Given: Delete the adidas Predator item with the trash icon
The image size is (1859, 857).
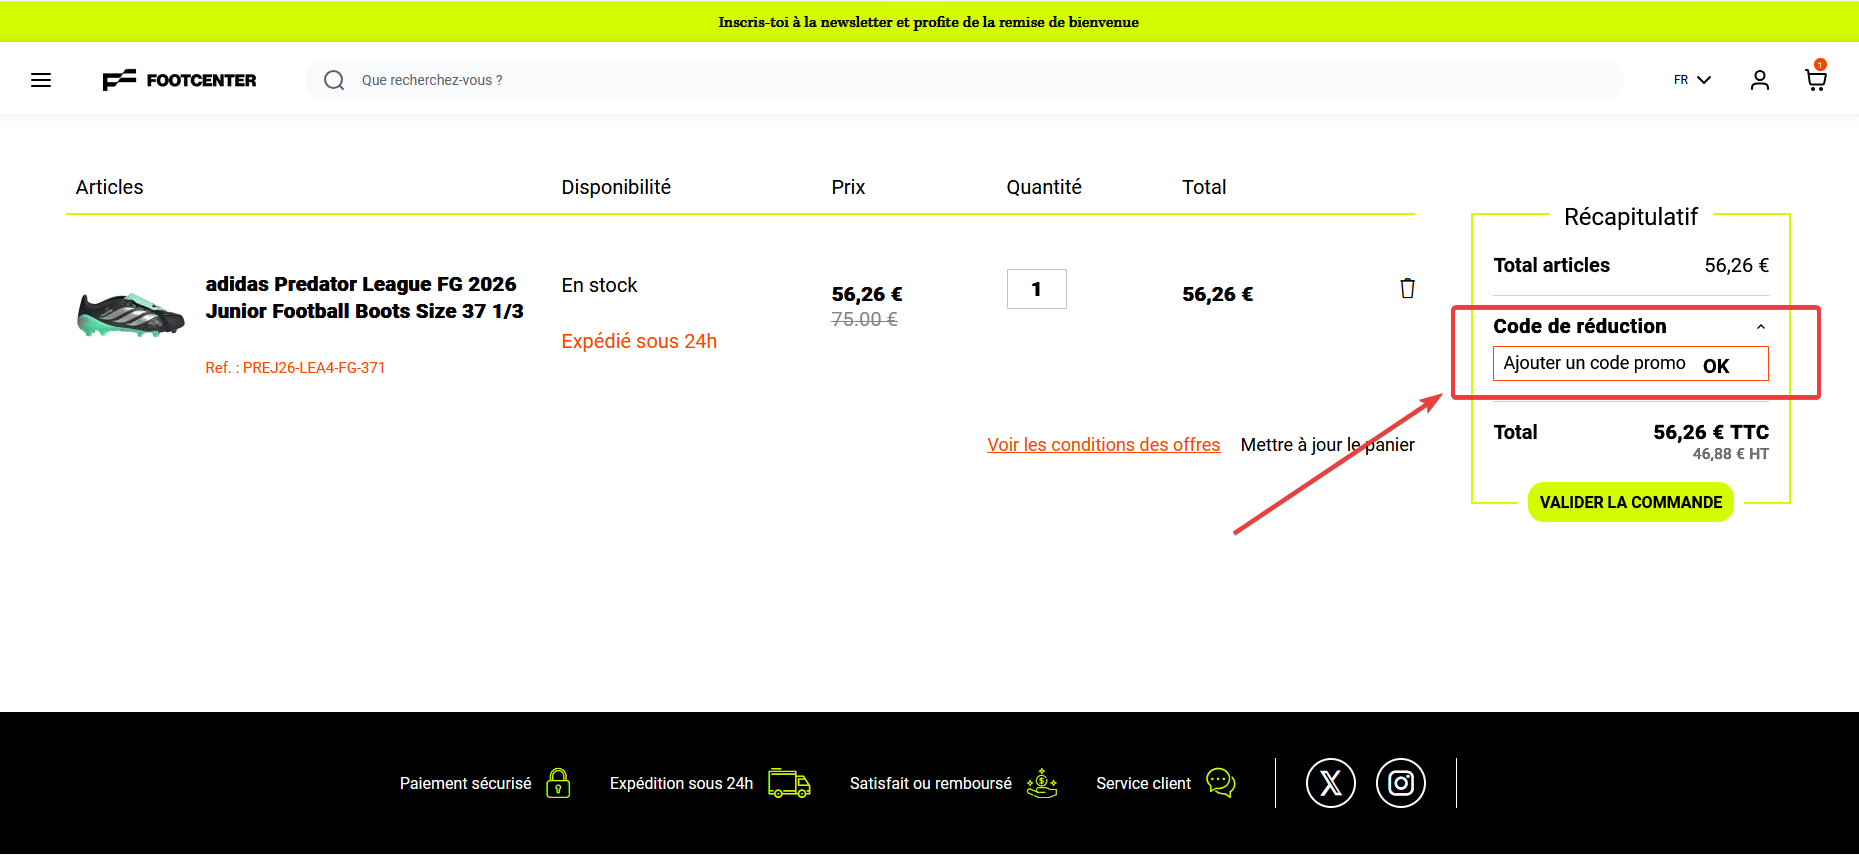Looking at the screenshot, I should click(x=1407, y=288).
